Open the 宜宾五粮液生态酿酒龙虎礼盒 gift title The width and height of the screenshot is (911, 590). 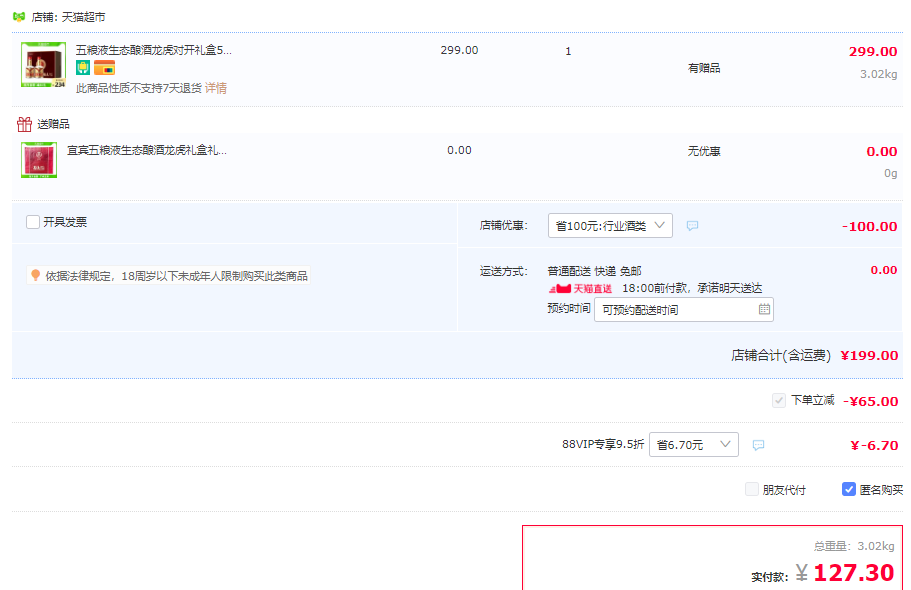click(x=147, y=150)
